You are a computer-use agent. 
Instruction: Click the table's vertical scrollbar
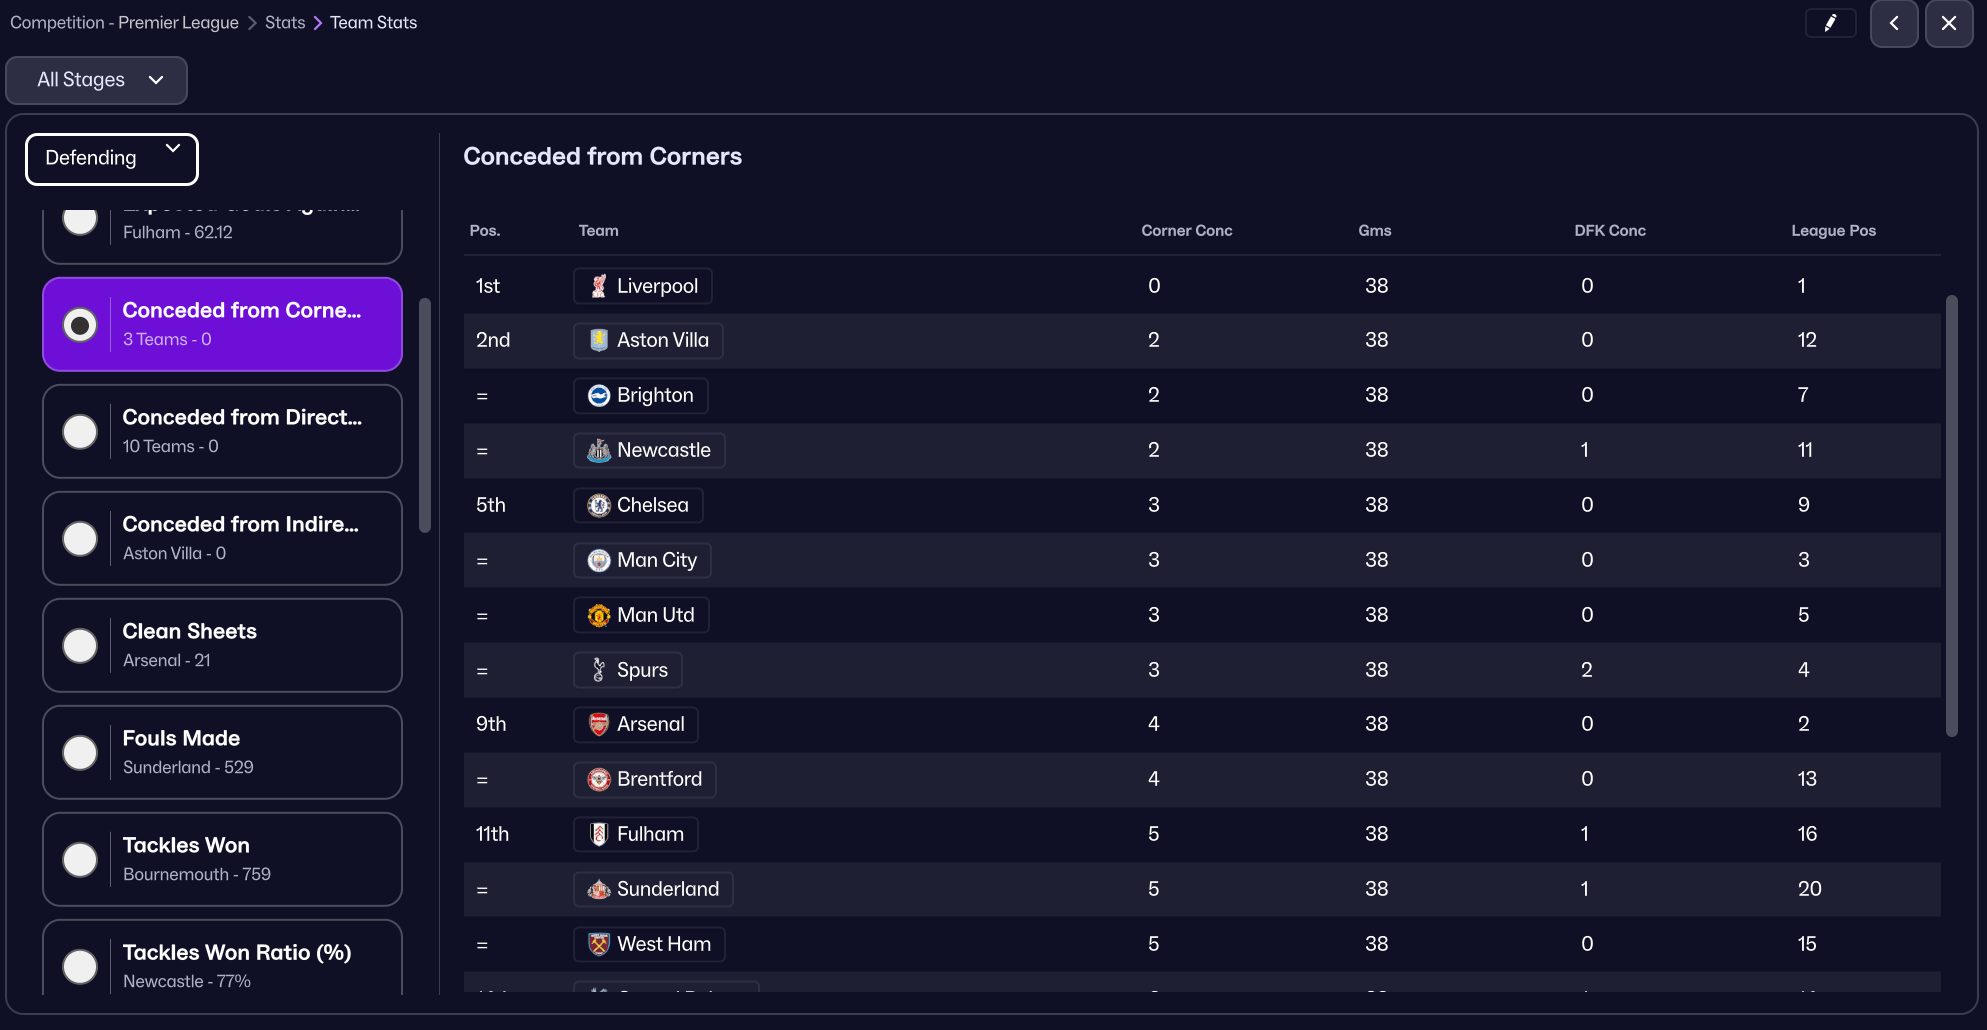[x=1951, y=515]
